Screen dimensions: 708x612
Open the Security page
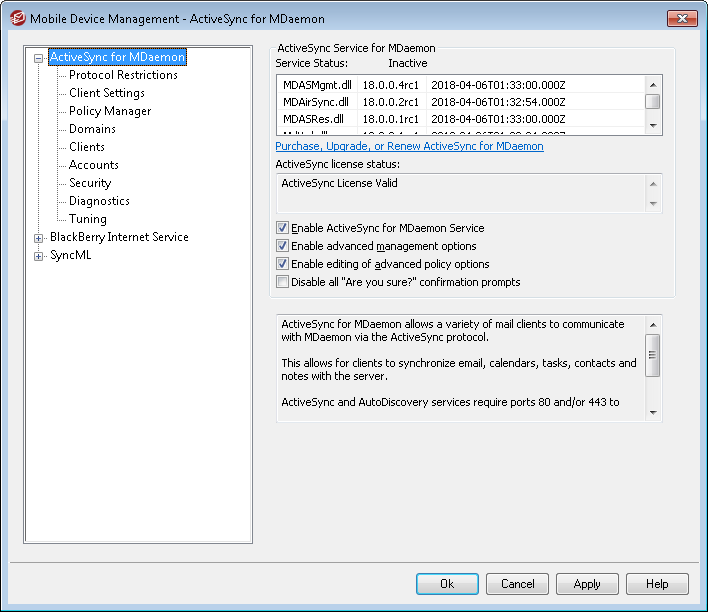pos(90,183)
